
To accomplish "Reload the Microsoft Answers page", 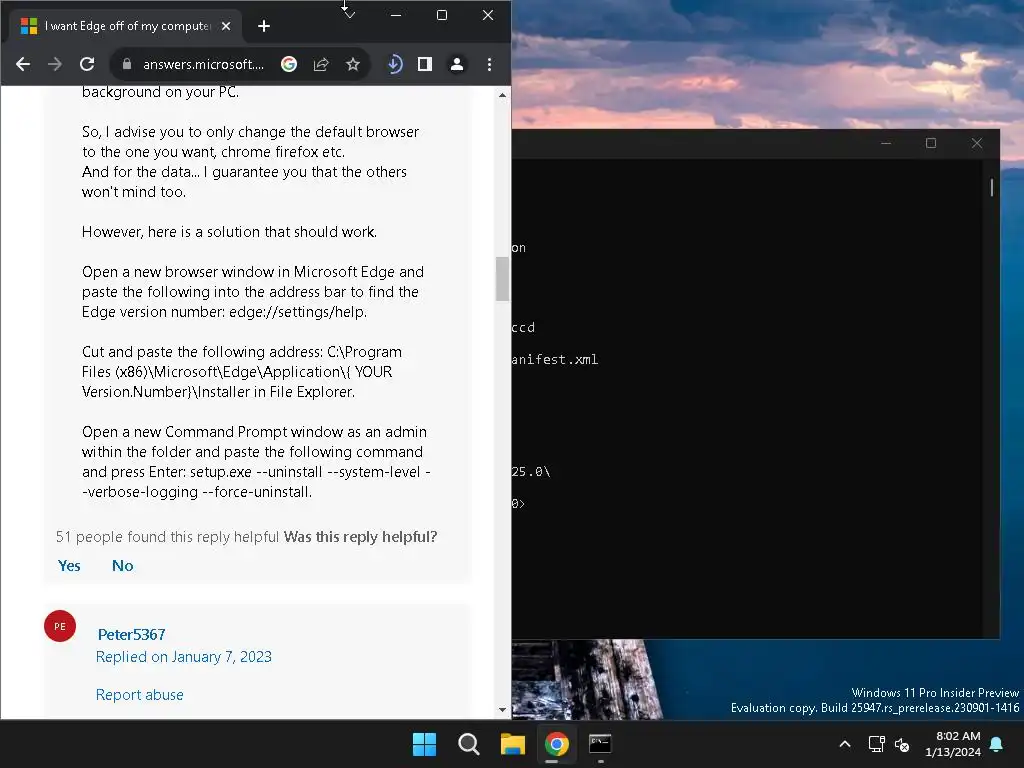I will point(87,64).
